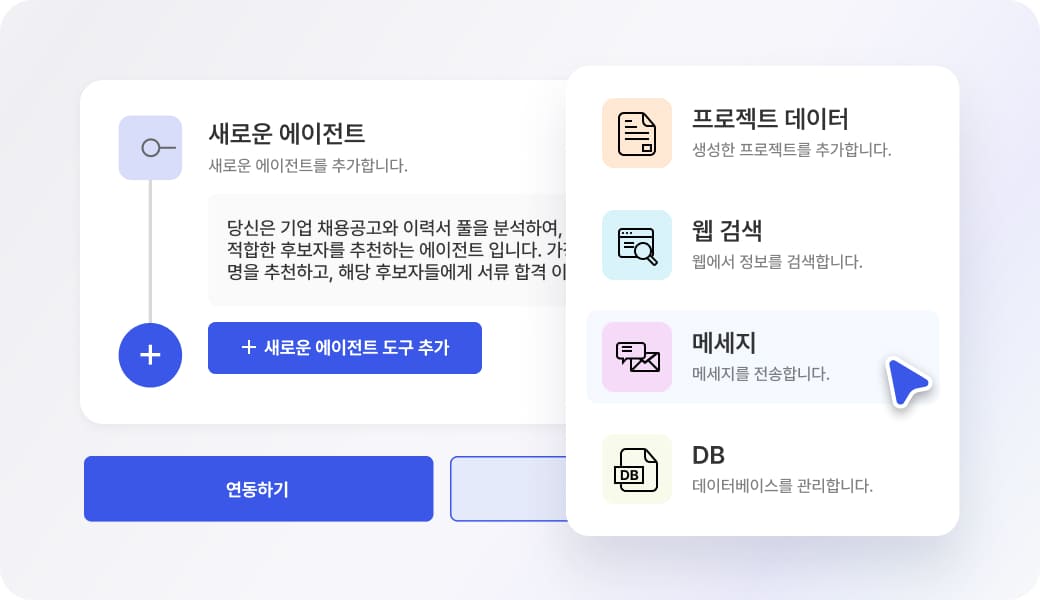
Task: Click the 연동하기 button
Action: (x=259, y=489)
